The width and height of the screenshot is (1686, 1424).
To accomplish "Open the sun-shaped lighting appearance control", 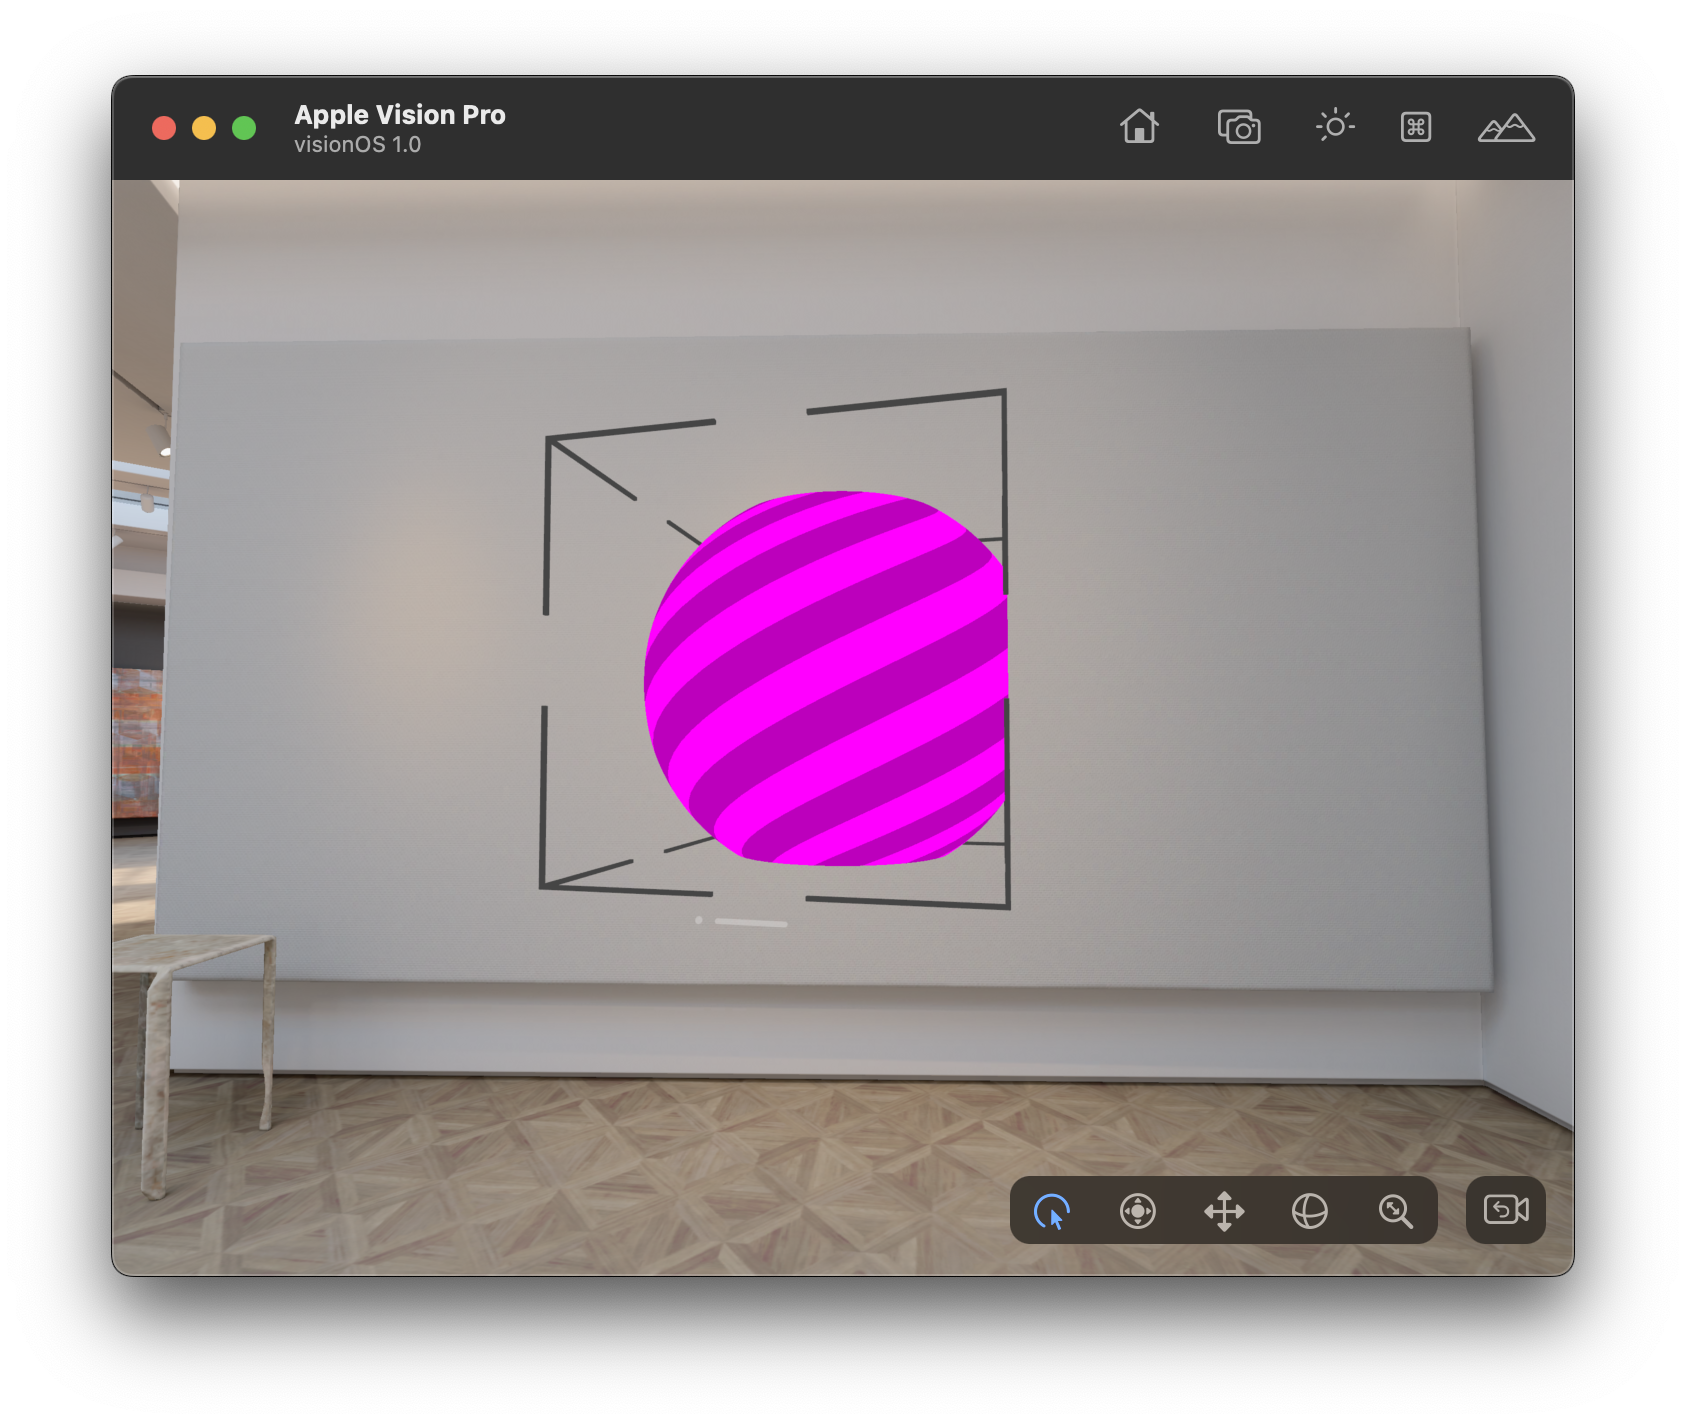I will point(1335,127).
